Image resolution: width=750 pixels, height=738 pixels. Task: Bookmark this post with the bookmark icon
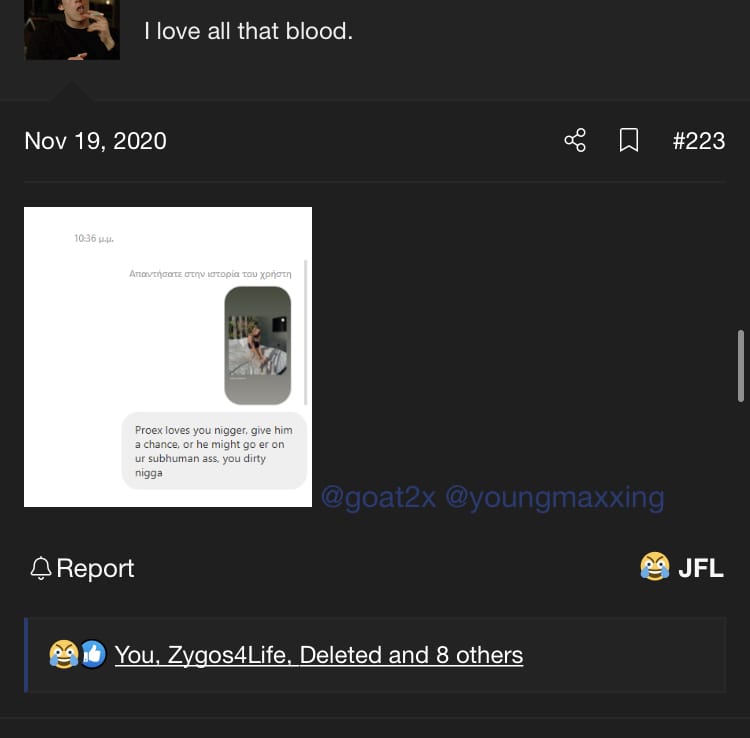pos(629,140)
